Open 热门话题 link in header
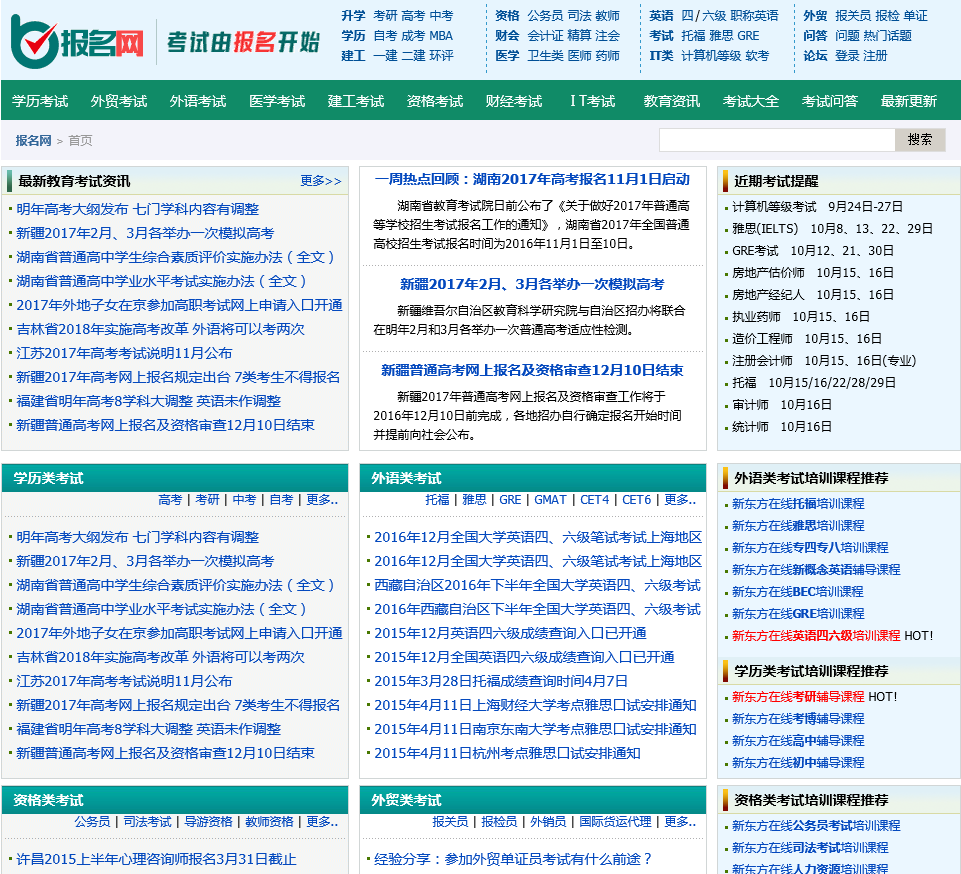 click(887, 36)
